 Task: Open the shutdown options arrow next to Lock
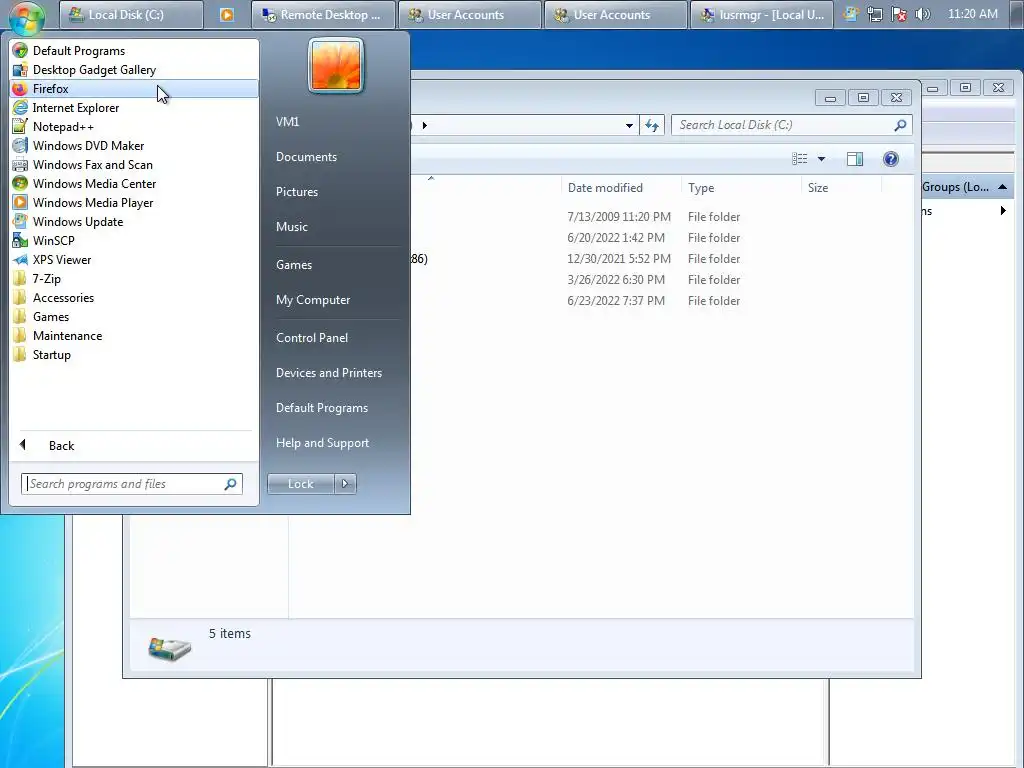(x=345, y=484)
